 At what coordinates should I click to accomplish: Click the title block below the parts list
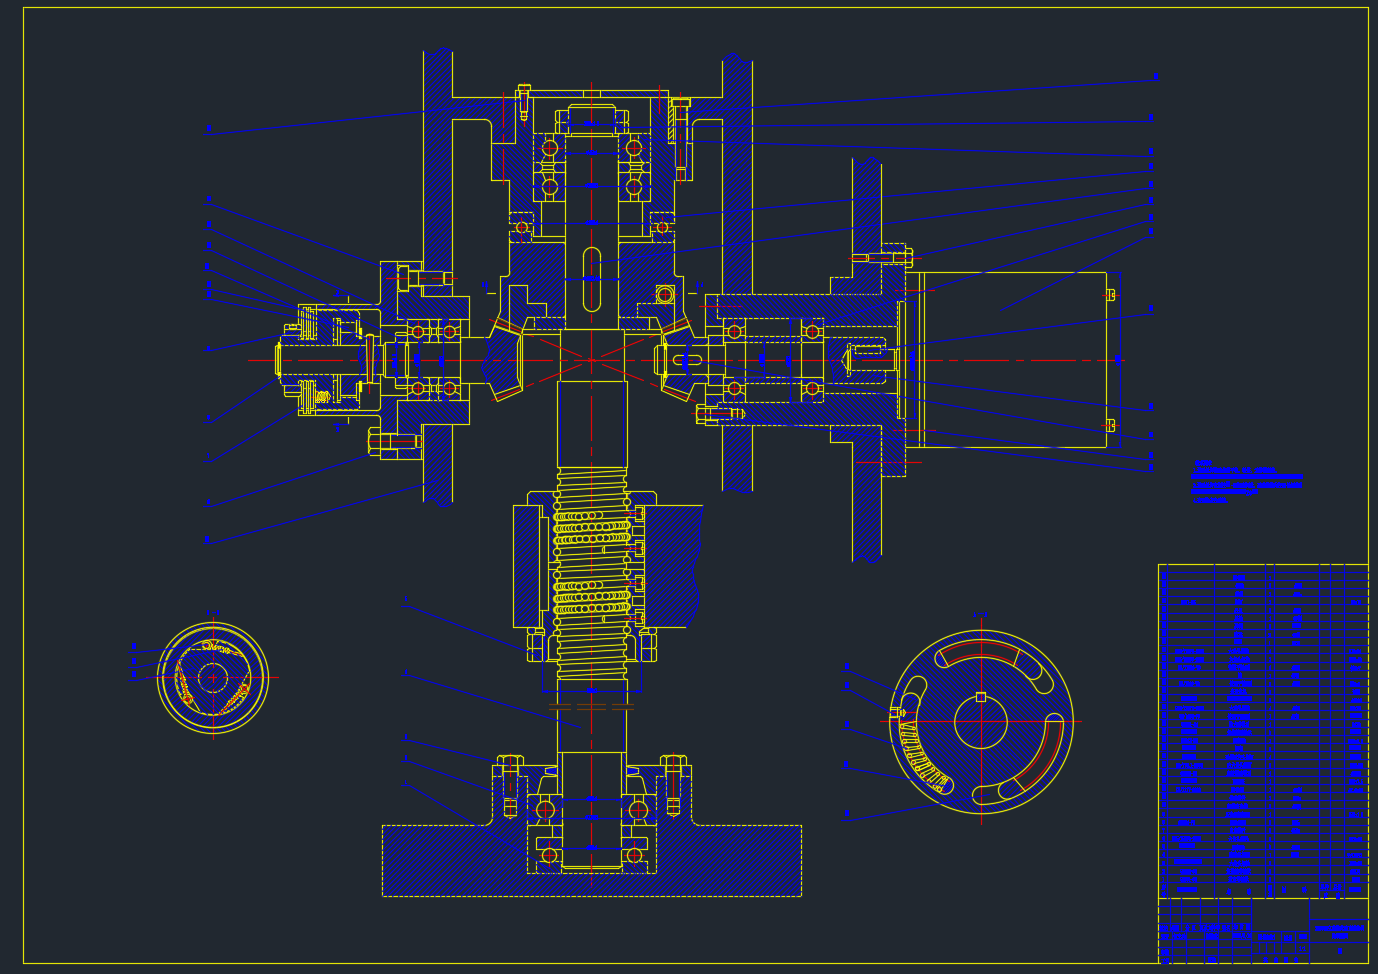tap(1263, 931)
